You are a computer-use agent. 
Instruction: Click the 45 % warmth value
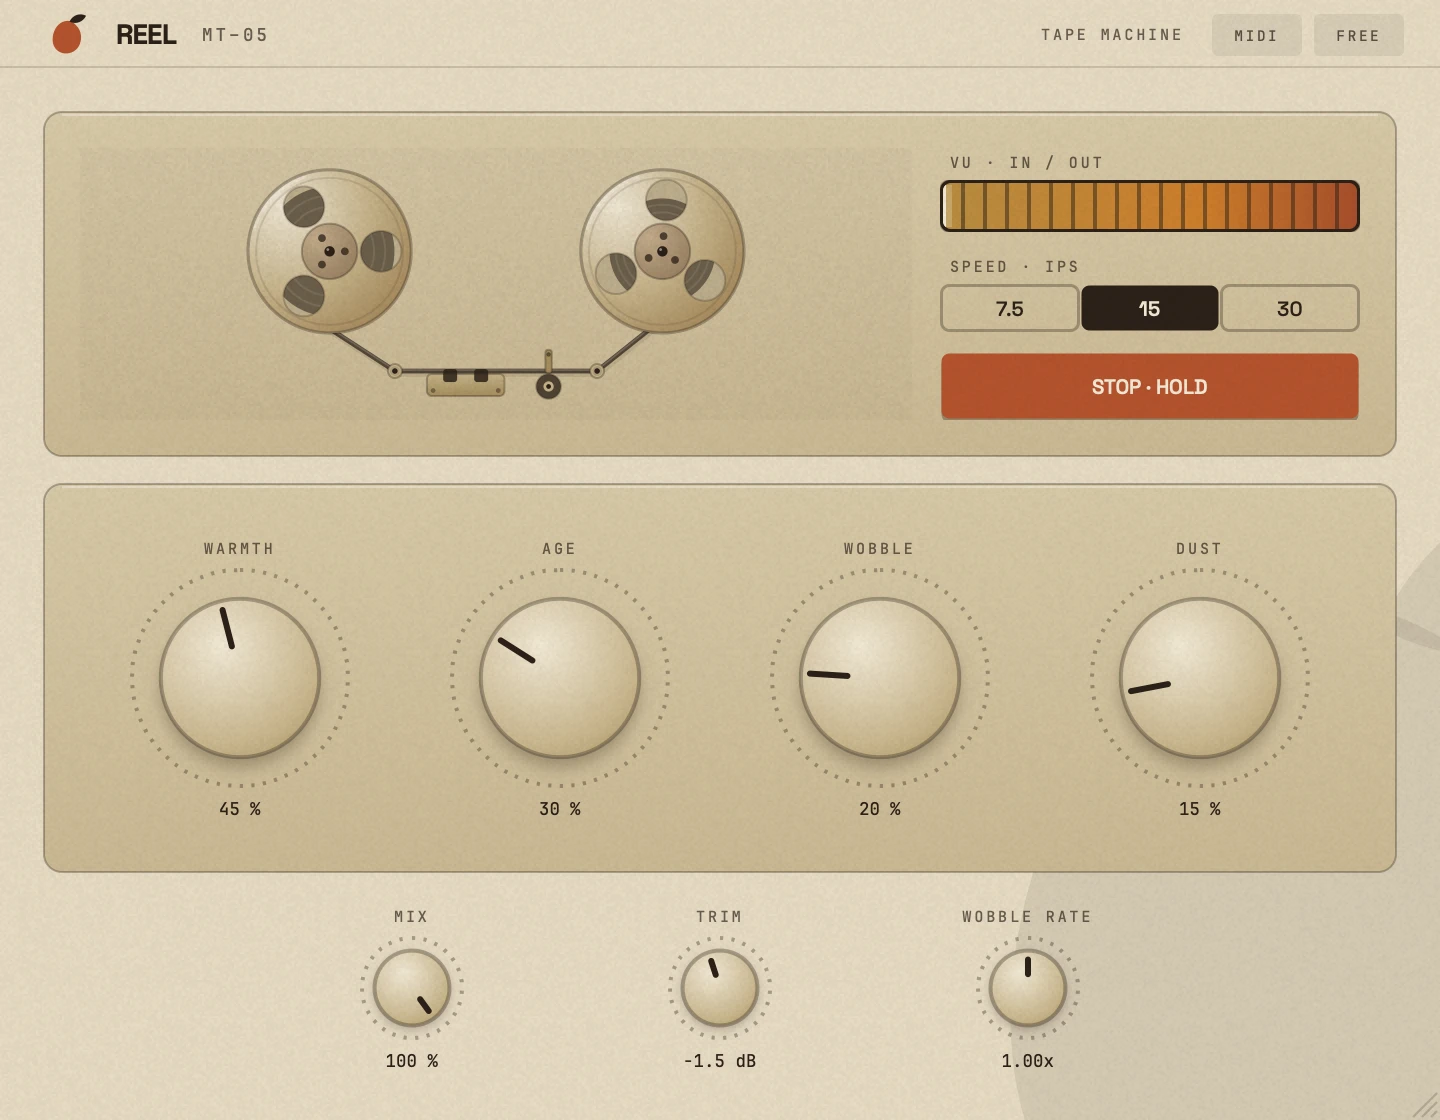[x=240, y=809]
